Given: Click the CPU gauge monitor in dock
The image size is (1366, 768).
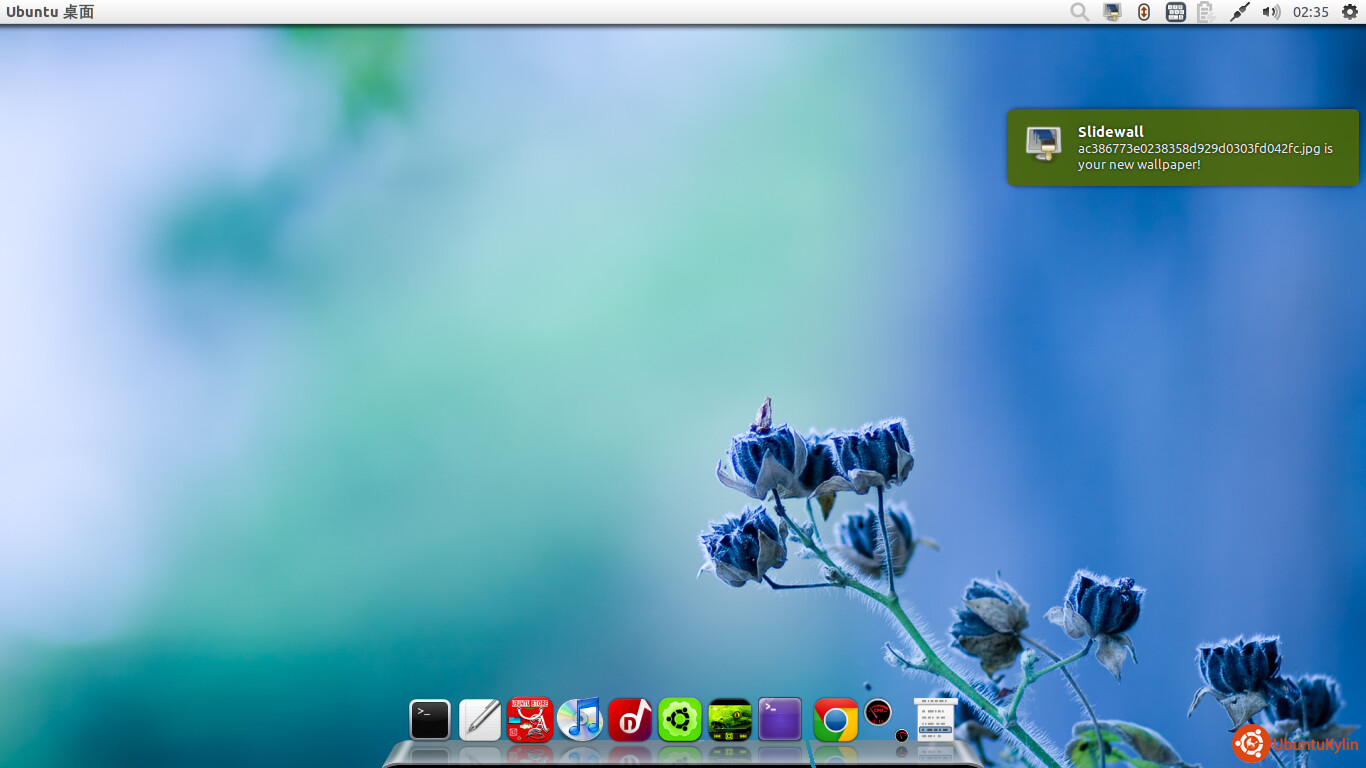Looking at the screenshot, I should [x=878, y=712].
